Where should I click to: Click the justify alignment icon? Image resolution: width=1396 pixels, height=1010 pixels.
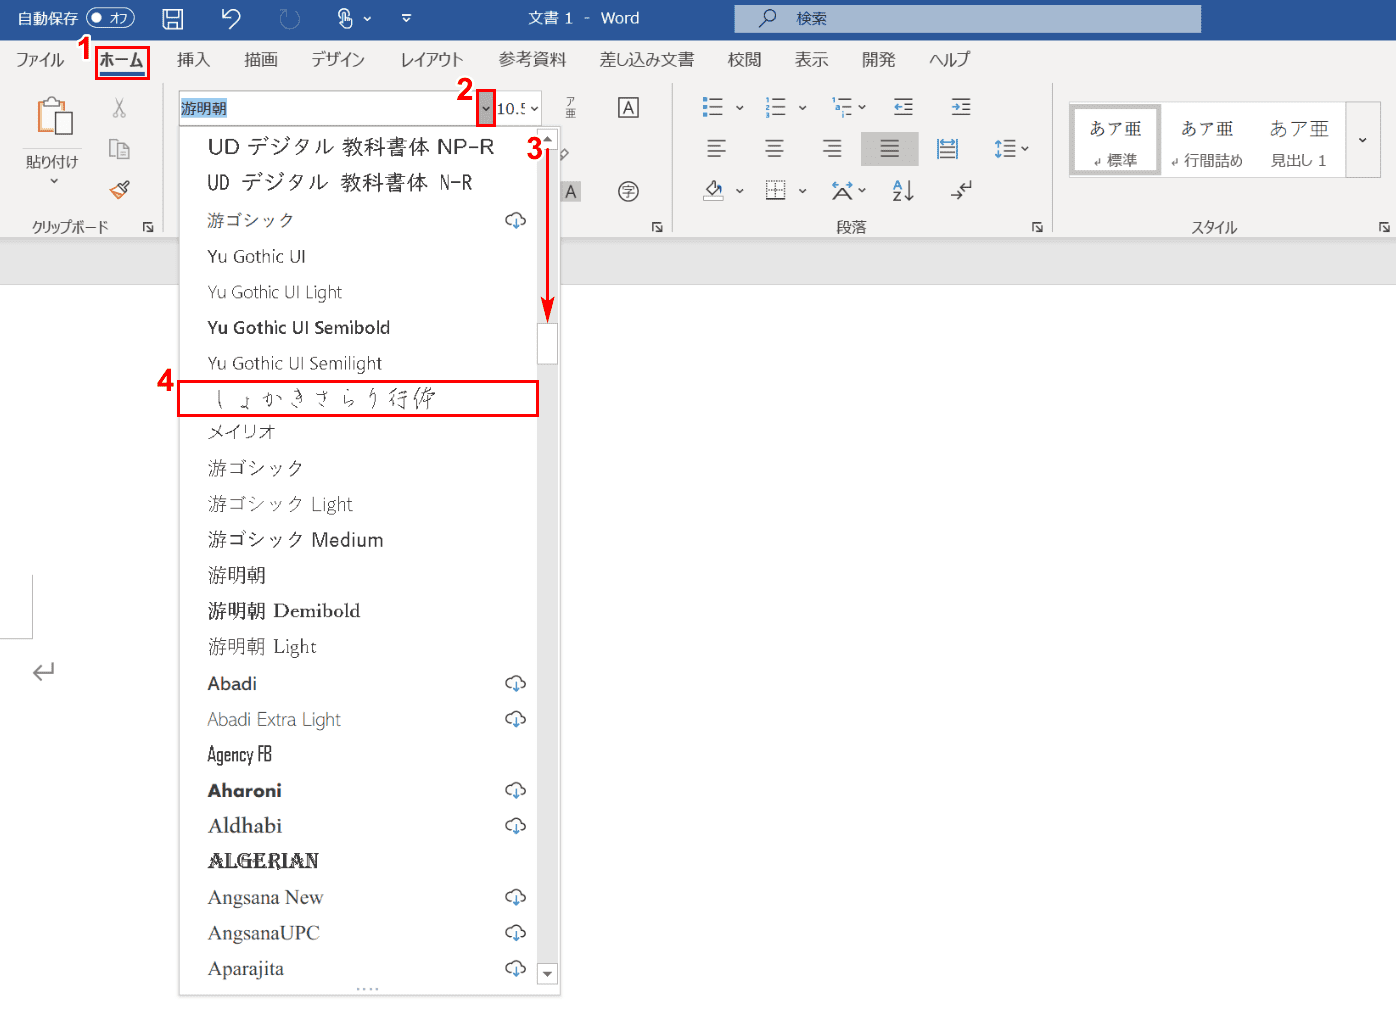(889, 149)
